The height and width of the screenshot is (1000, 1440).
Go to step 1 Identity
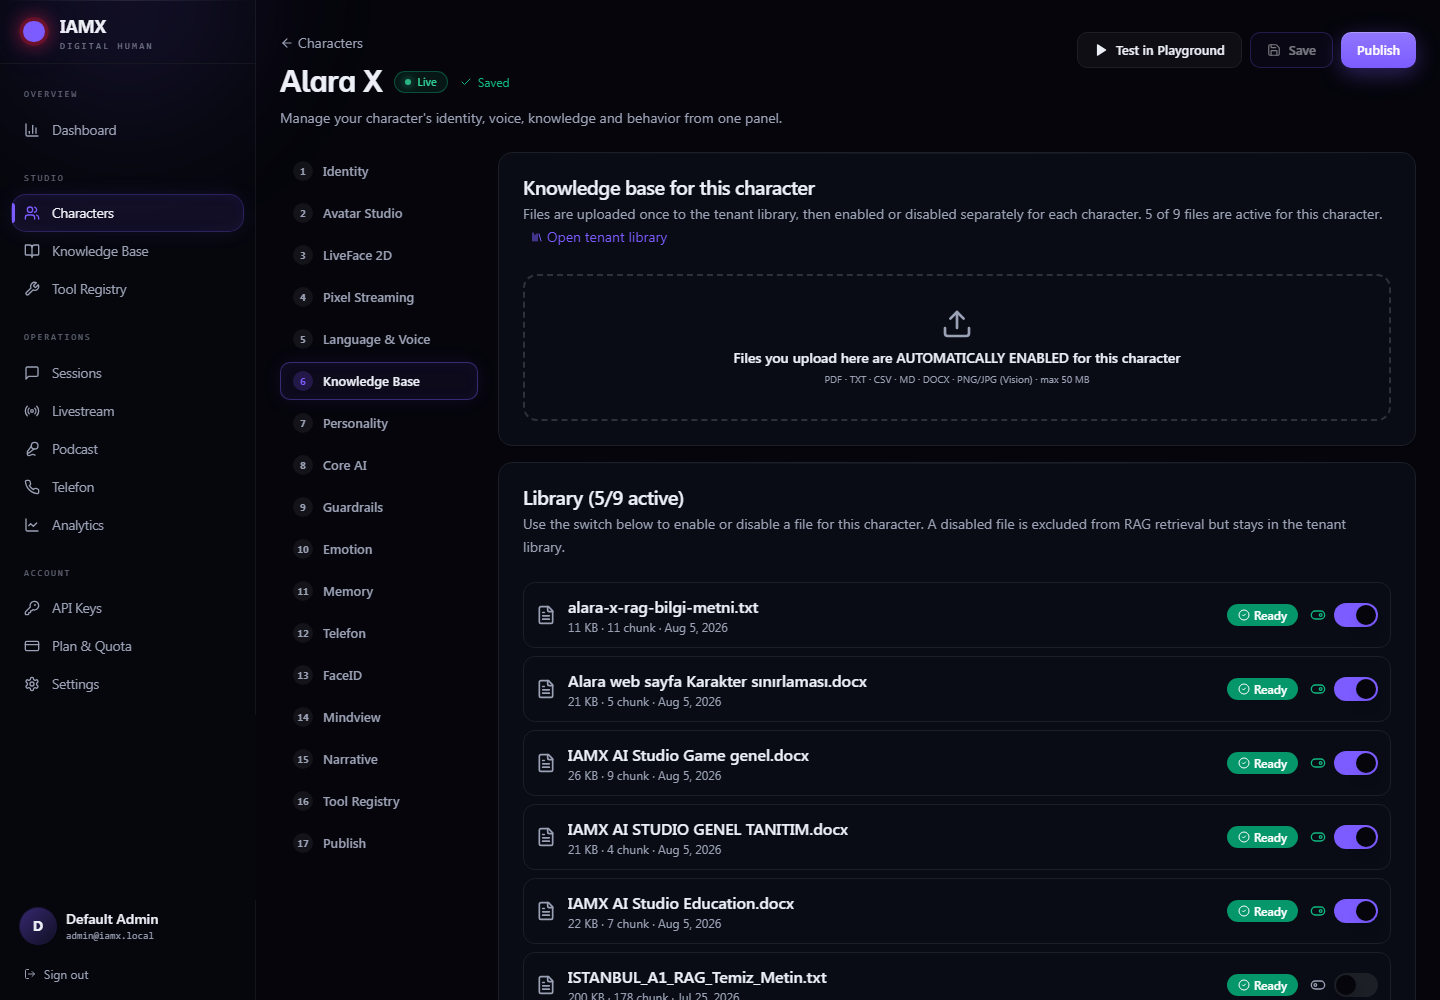click(x=379, y=171)
